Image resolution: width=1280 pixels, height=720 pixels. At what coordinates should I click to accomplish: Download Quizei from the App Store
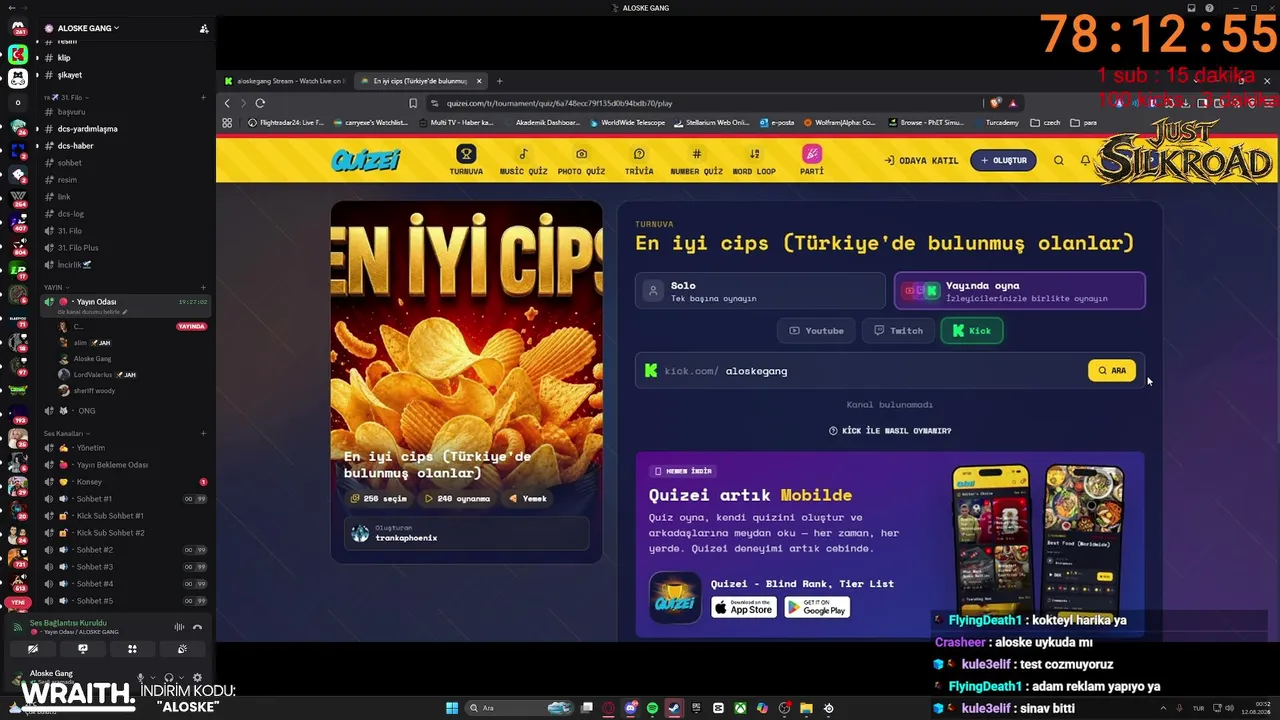click(743, 607)
